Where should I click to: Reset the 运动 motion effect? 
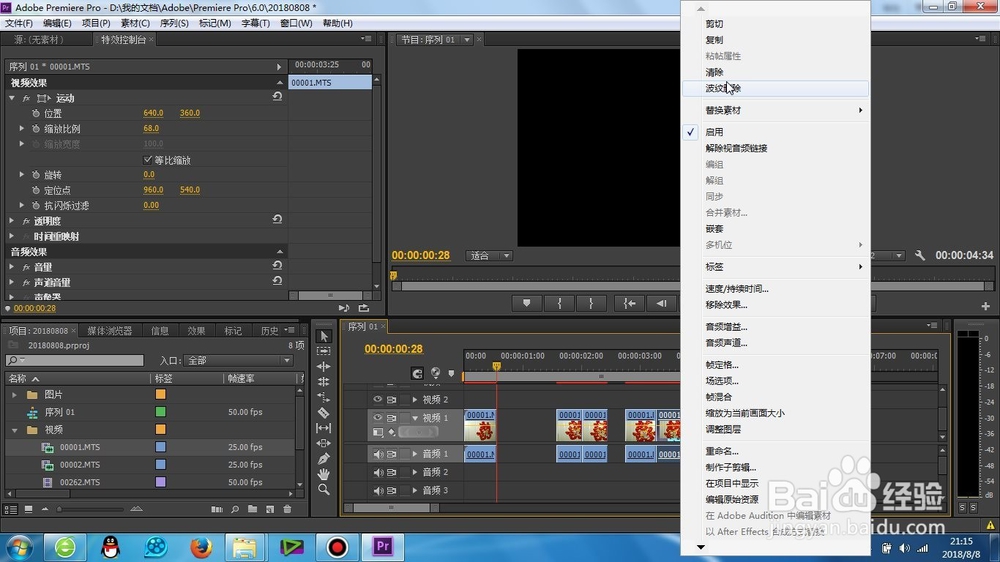pos(277,97)
